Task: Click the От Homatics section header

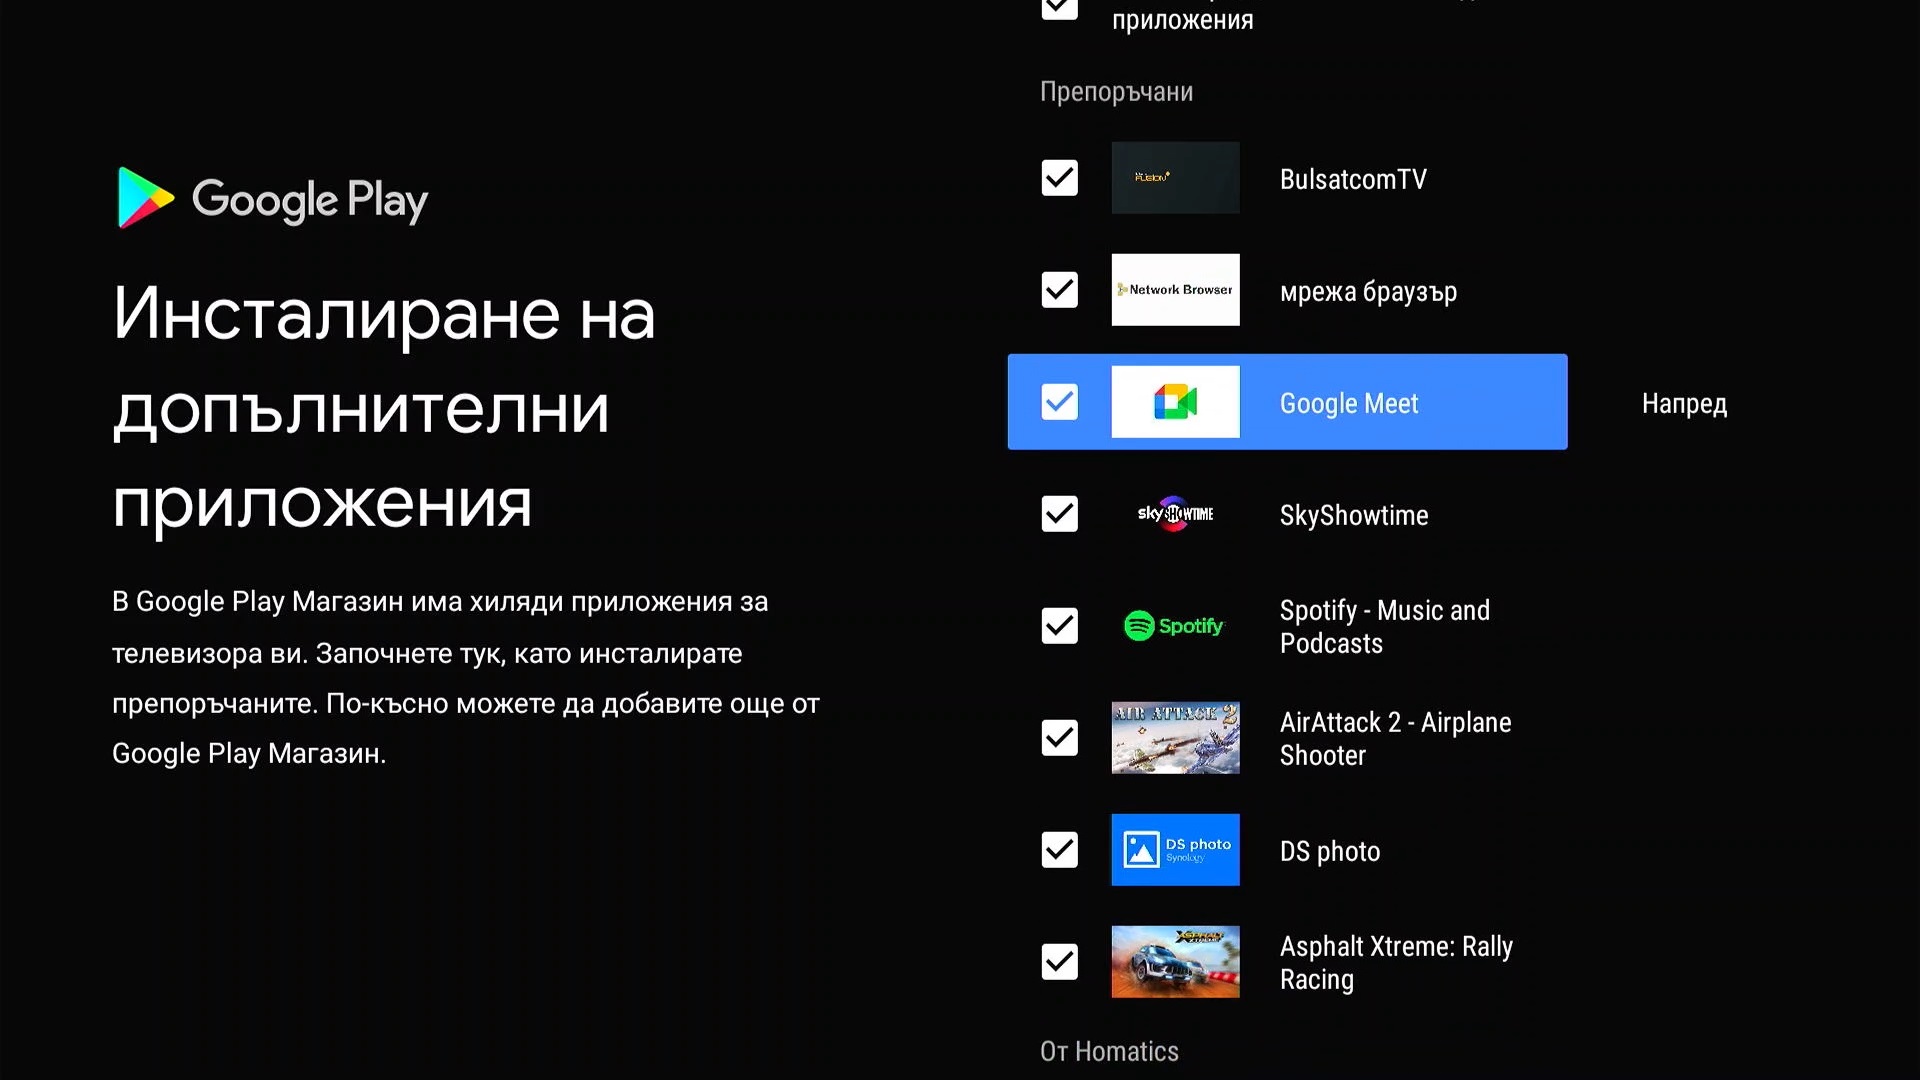Action: pos(1109,1051)
